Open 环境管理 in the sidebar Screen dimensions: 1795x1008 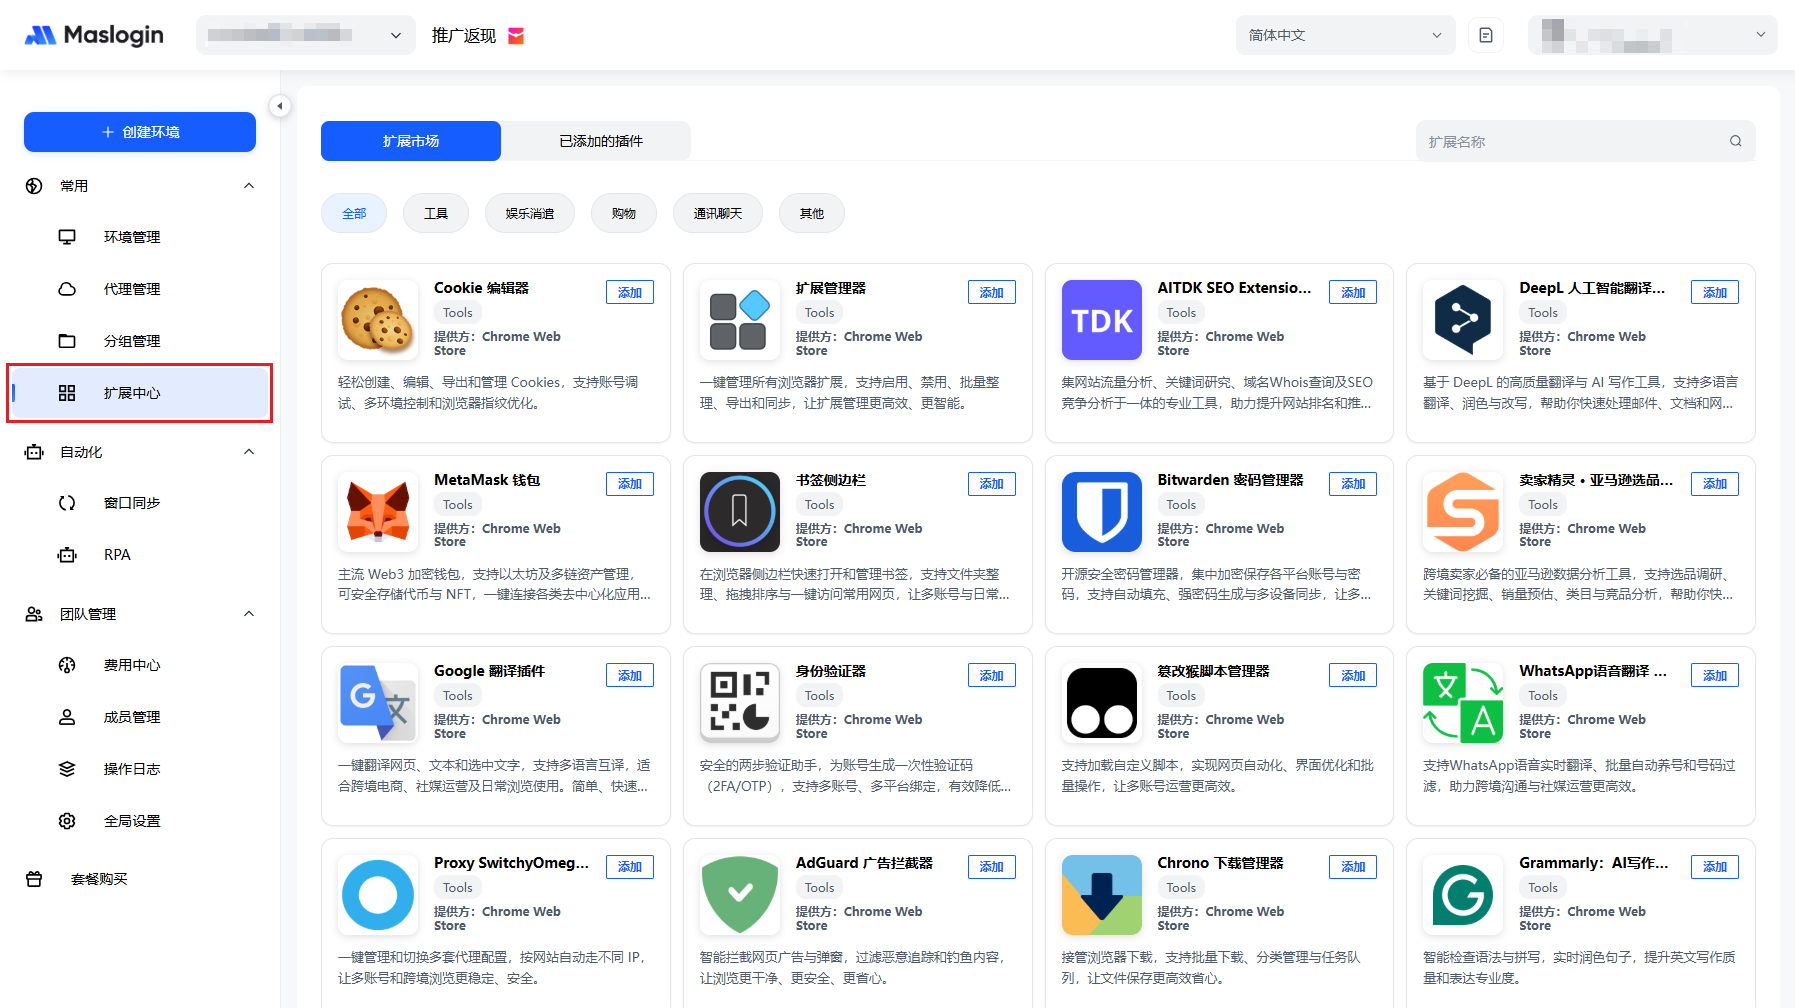tap(132, 237)
